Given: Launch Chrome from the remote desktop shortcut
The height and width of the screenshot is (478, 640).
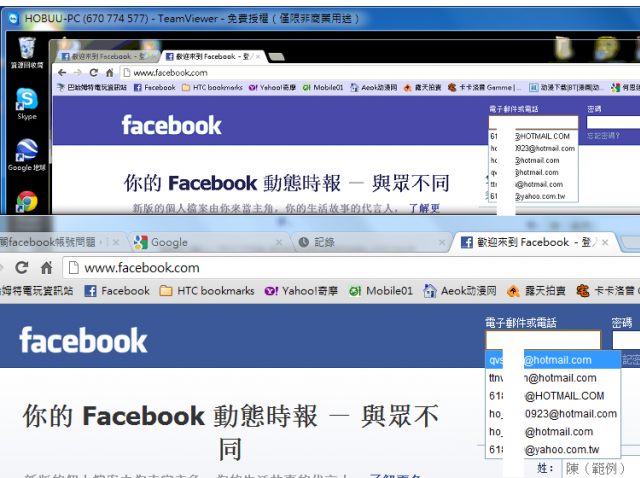Looking at the screenshot, I should pyautogui.click(x=27, y=201).
